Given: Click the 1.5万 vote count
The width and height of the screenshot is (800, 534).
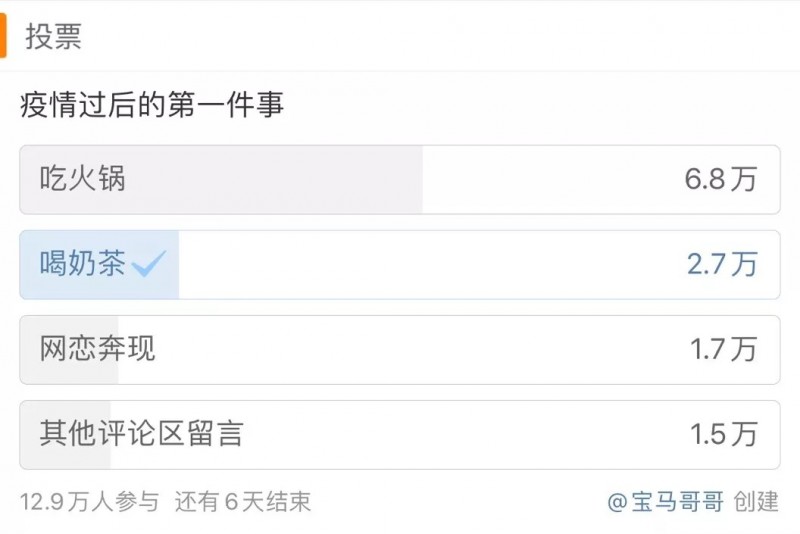Looking at the screenshot, I should point(723,434).
